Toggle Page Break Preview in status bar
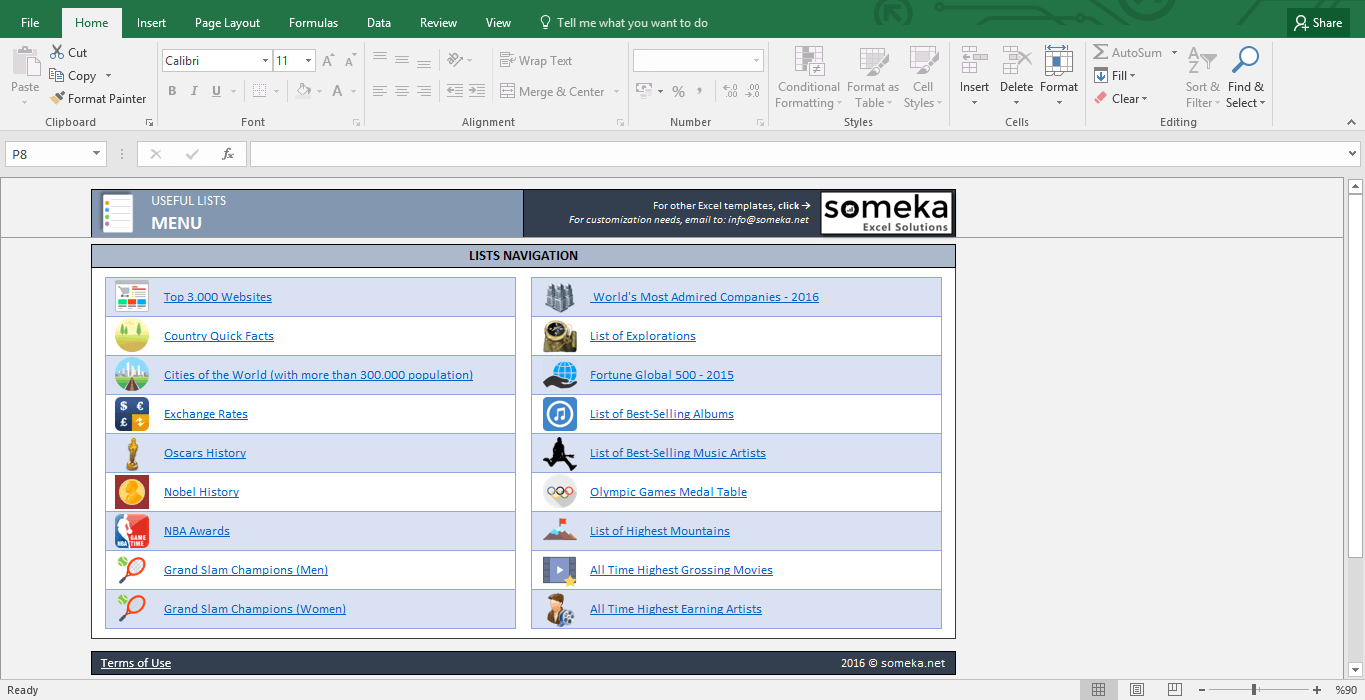 click(x=1174, y=689)
